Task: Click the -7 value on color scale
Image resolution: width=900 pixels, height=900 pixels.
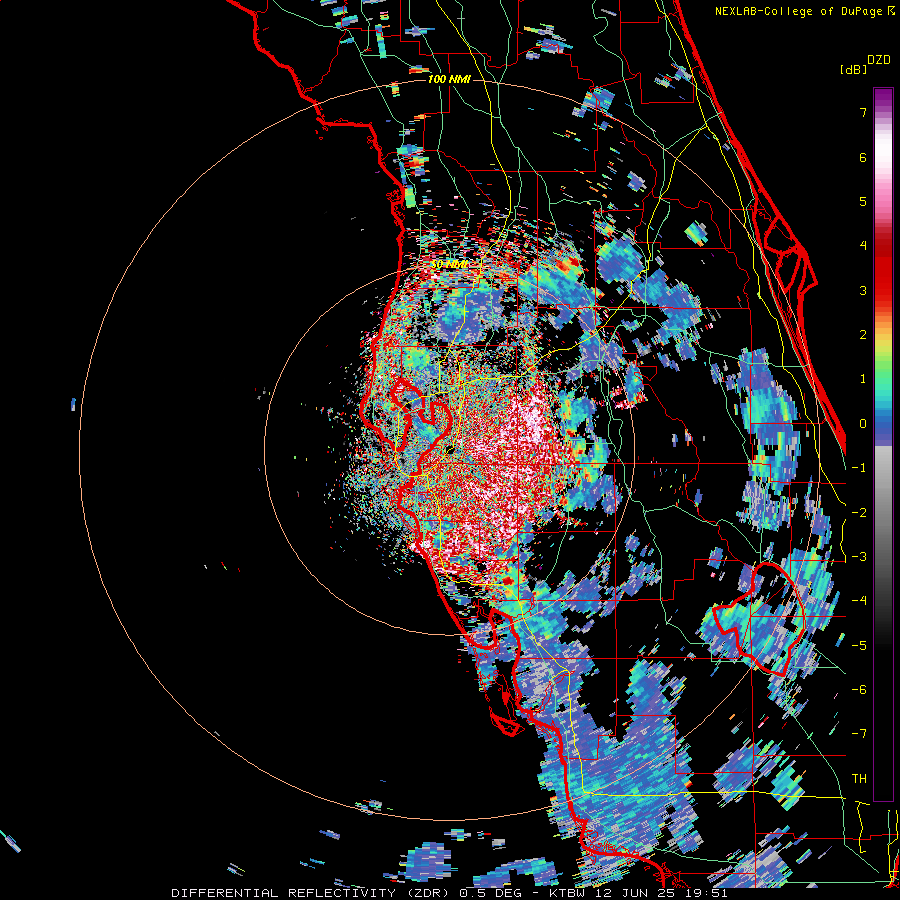Action: click(859, 734)
